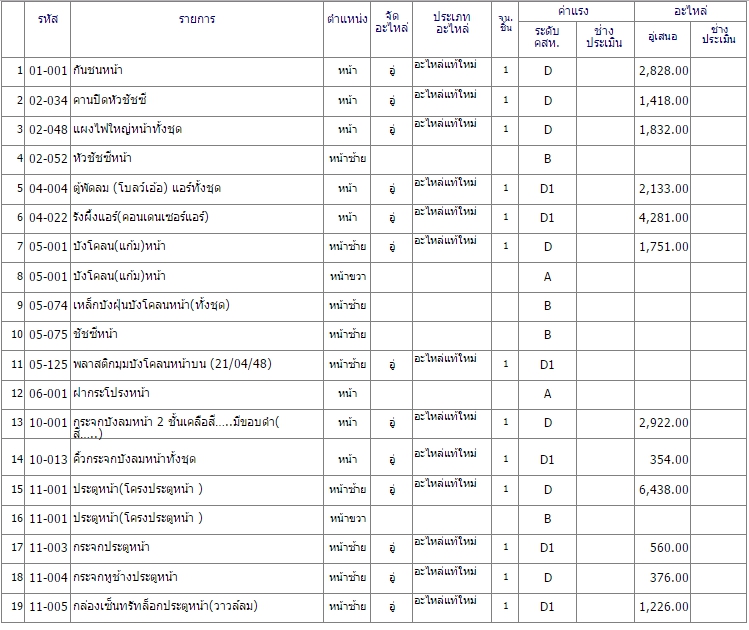Select code cell 04-022

pos(48,218)
